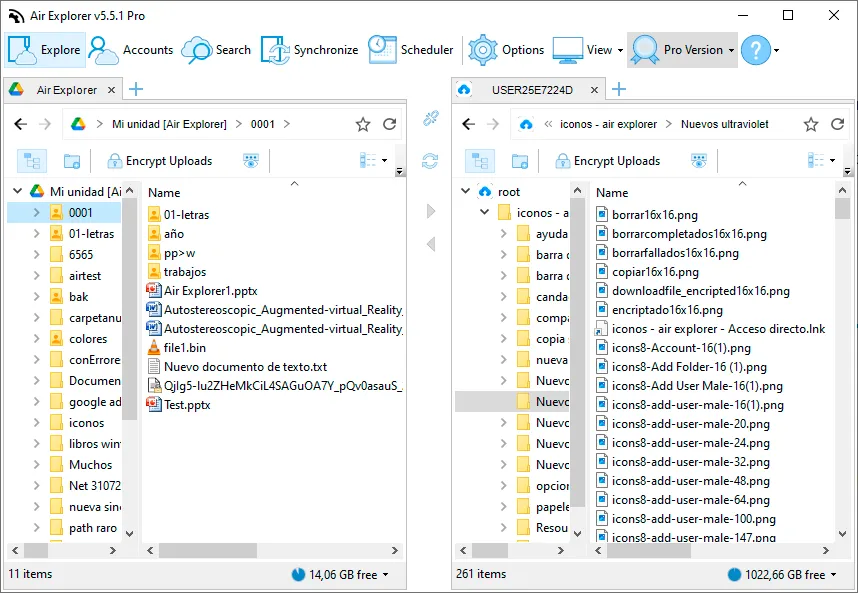The height and width of the screenshot is (593, 858).
Task: Select file1.bin in the list
Action: click(x=185, y=348)
